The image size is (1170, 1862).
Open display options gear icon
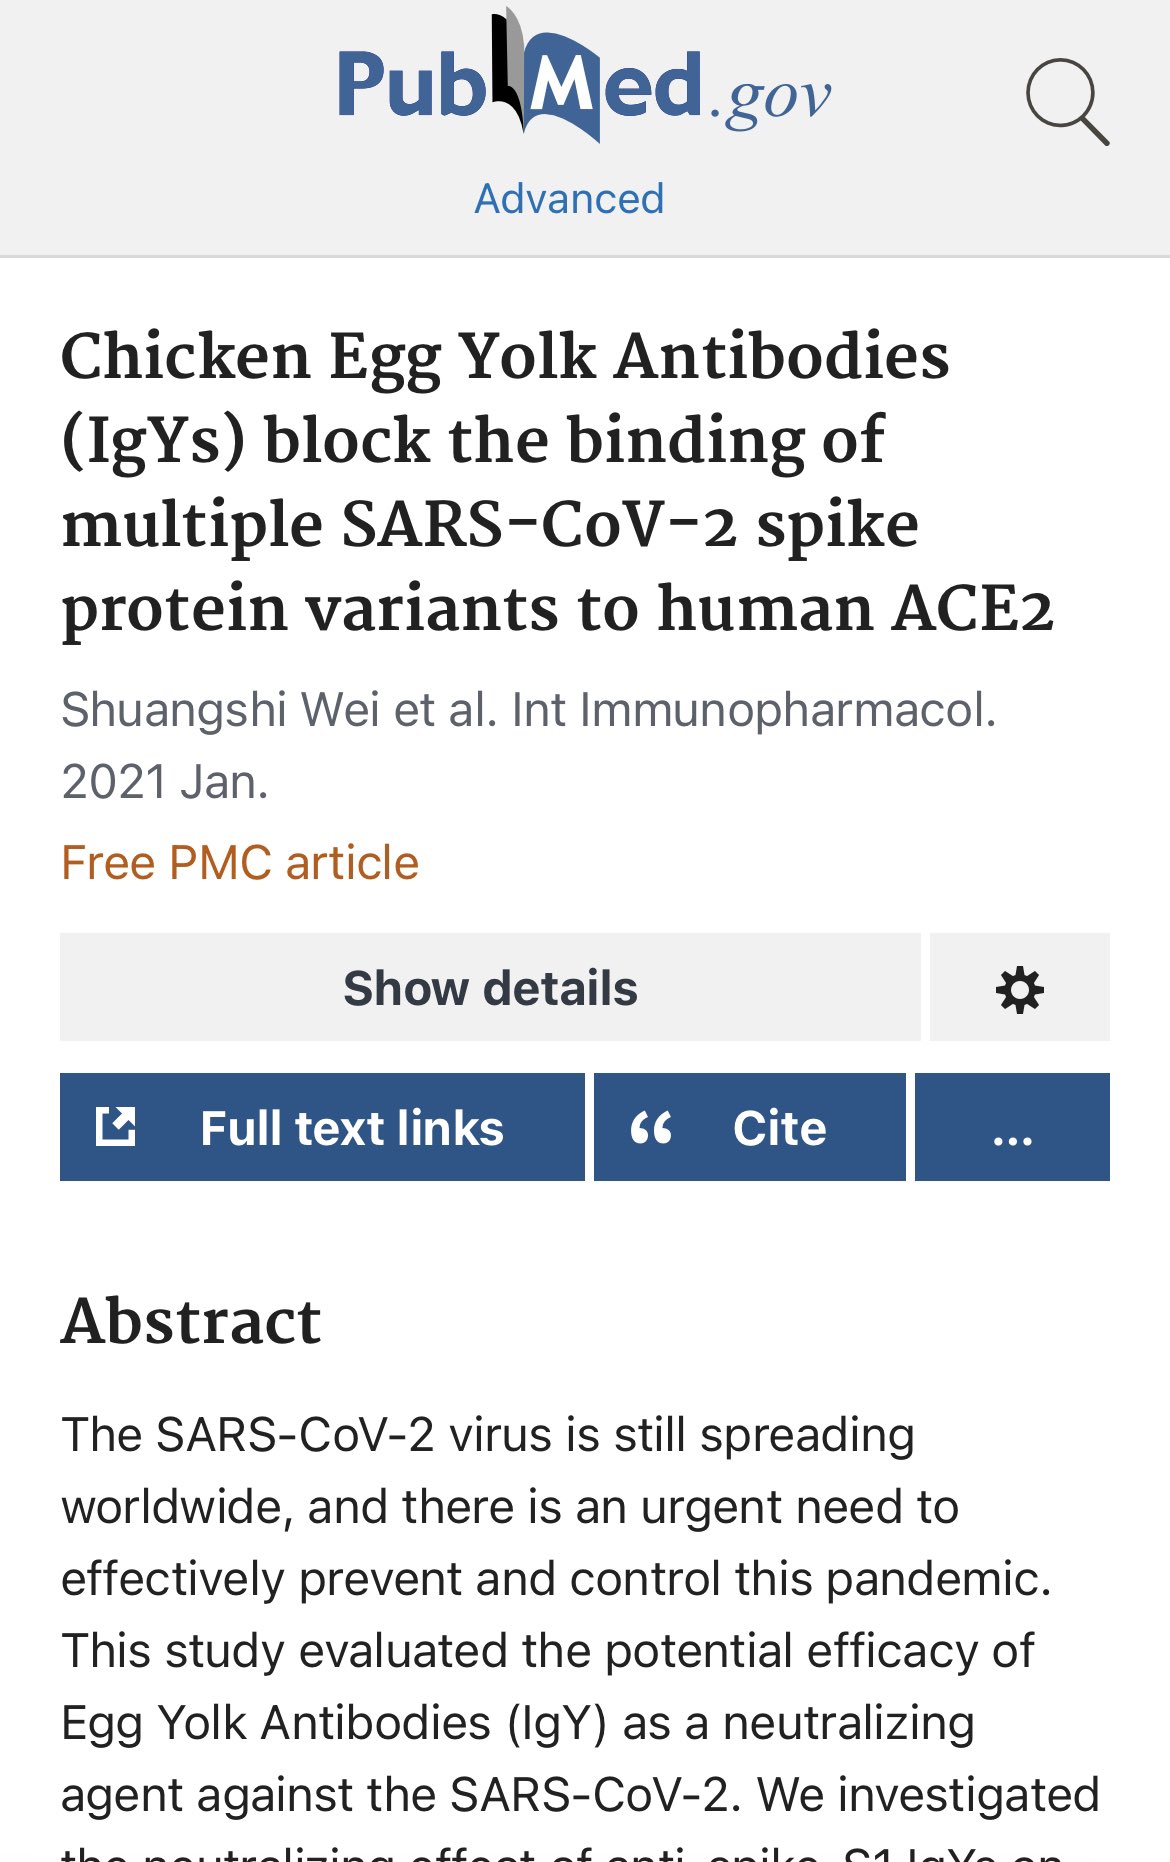point(1019,988)
